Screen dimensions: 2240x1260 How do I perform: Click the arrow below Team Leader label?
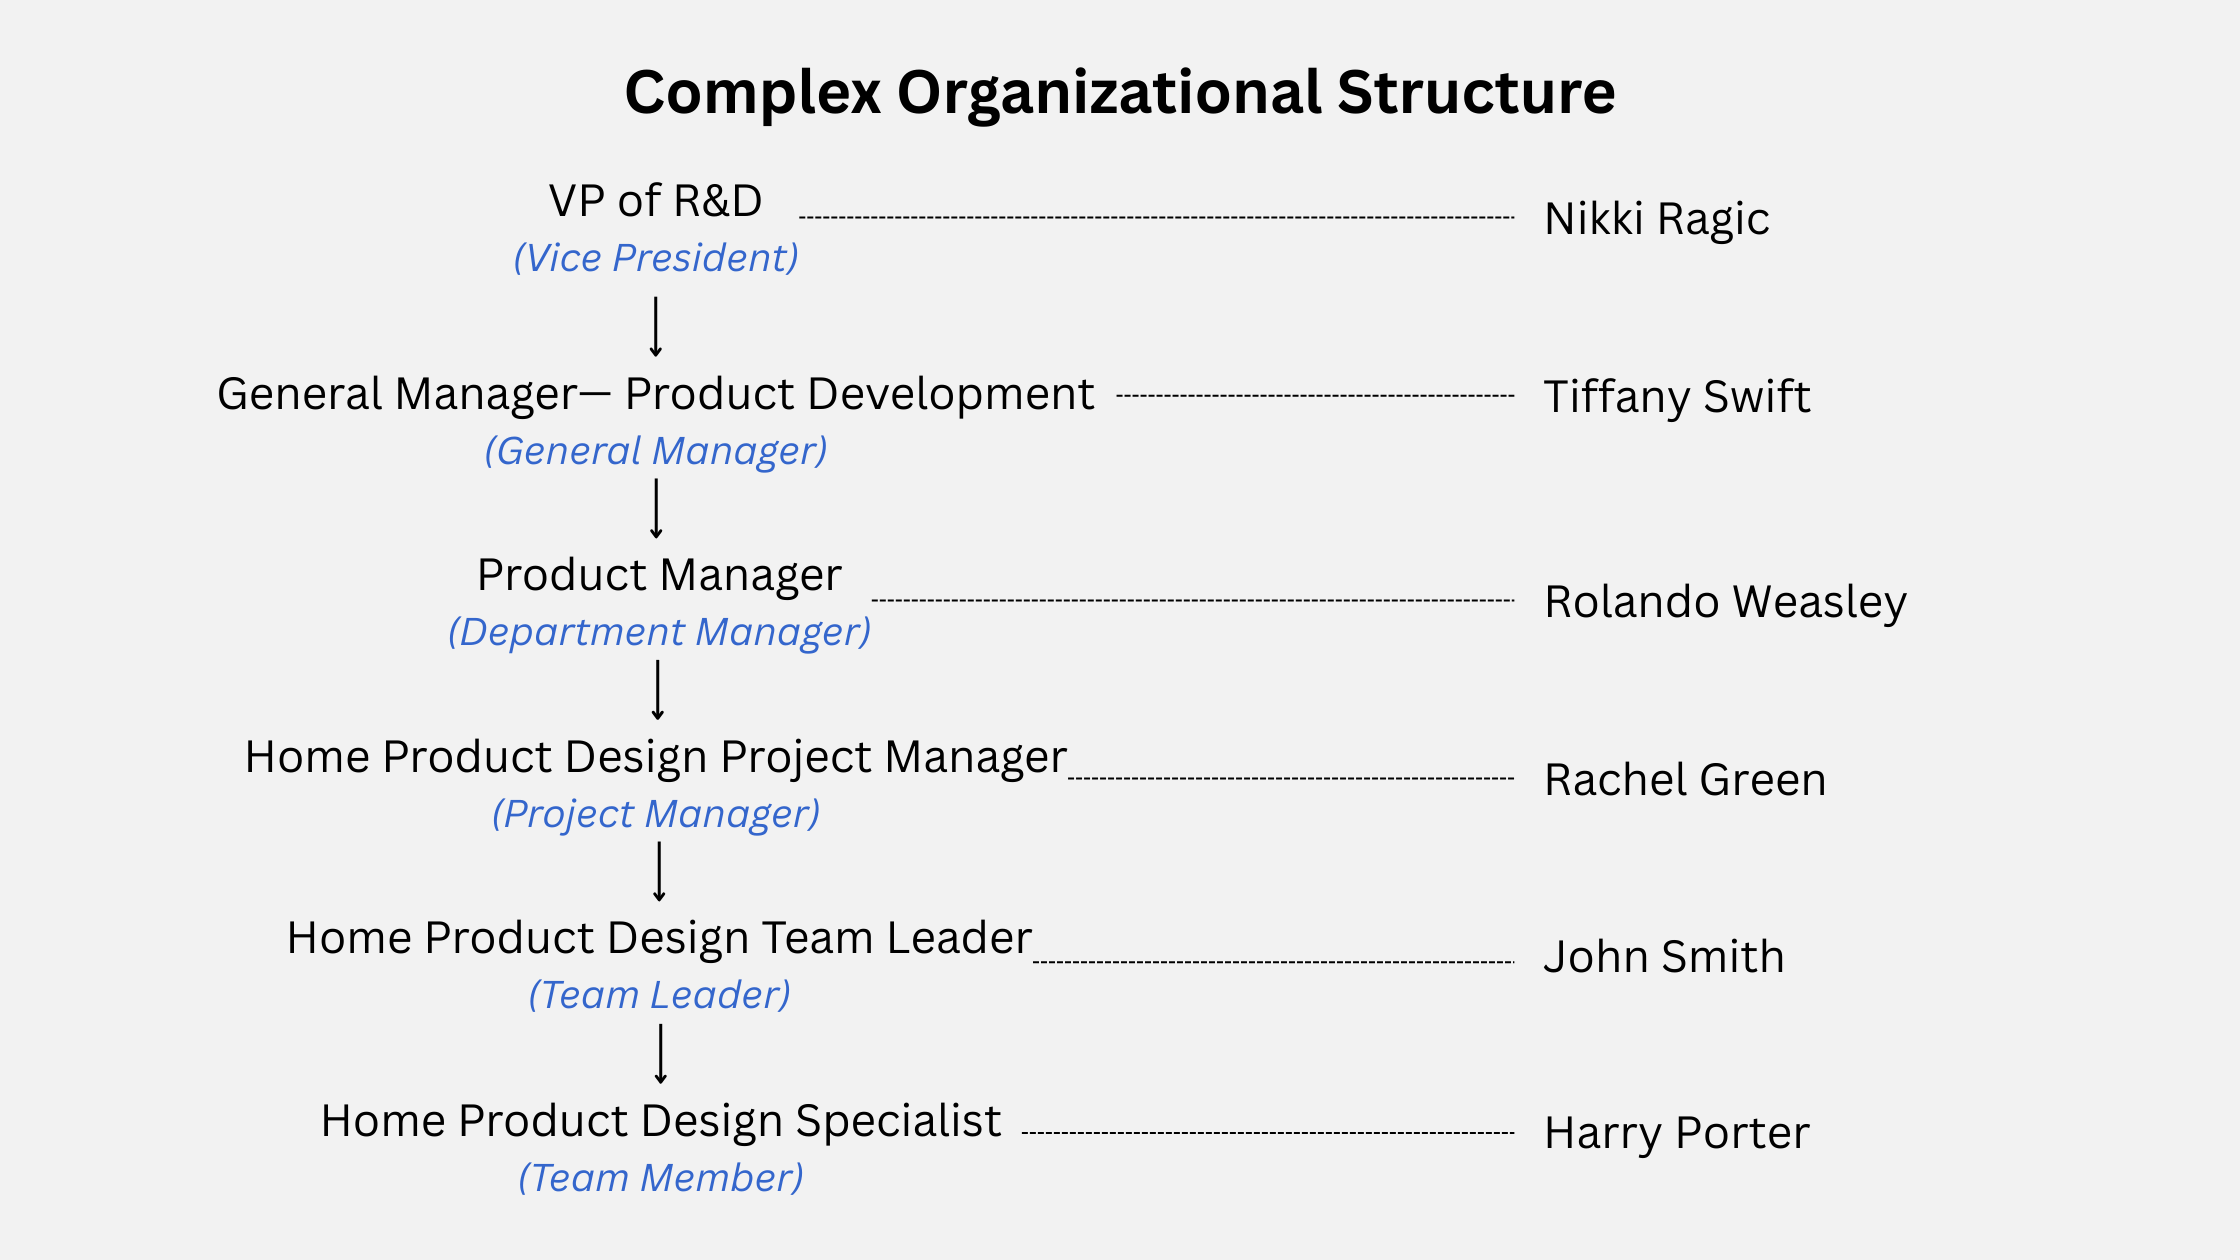click(660, 1054)
